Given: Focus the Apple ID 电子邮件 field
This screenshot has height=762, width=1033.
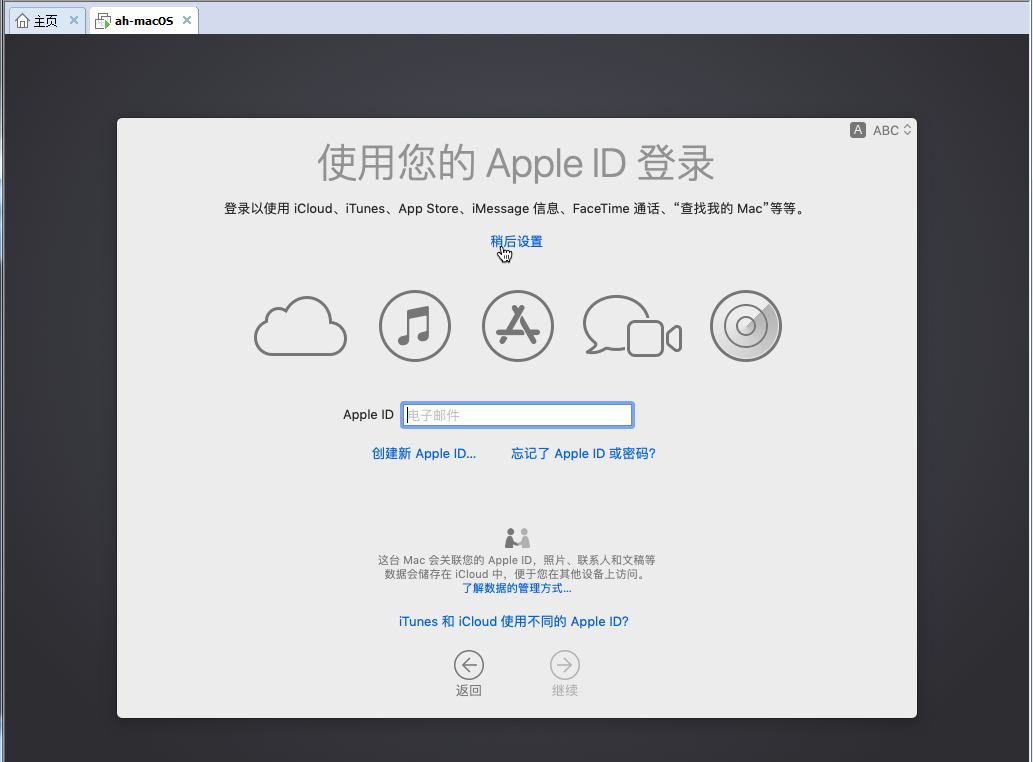Looking at the screenshot, I should [517, 415].
